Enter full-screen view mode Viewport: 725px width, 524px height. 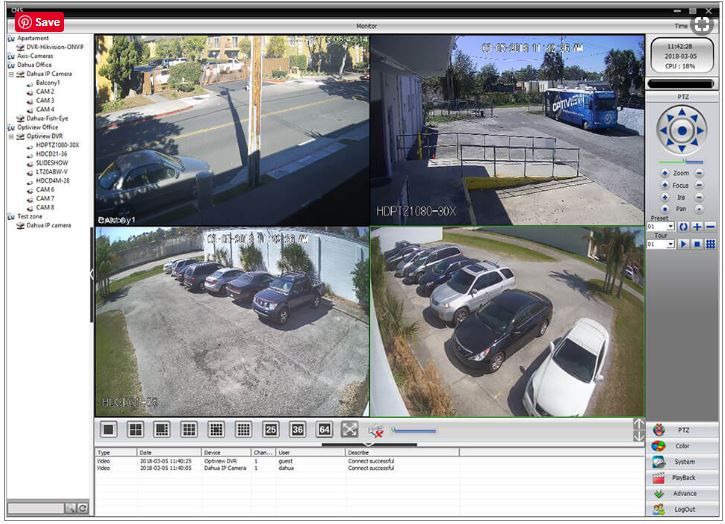(x=350, y=429)
